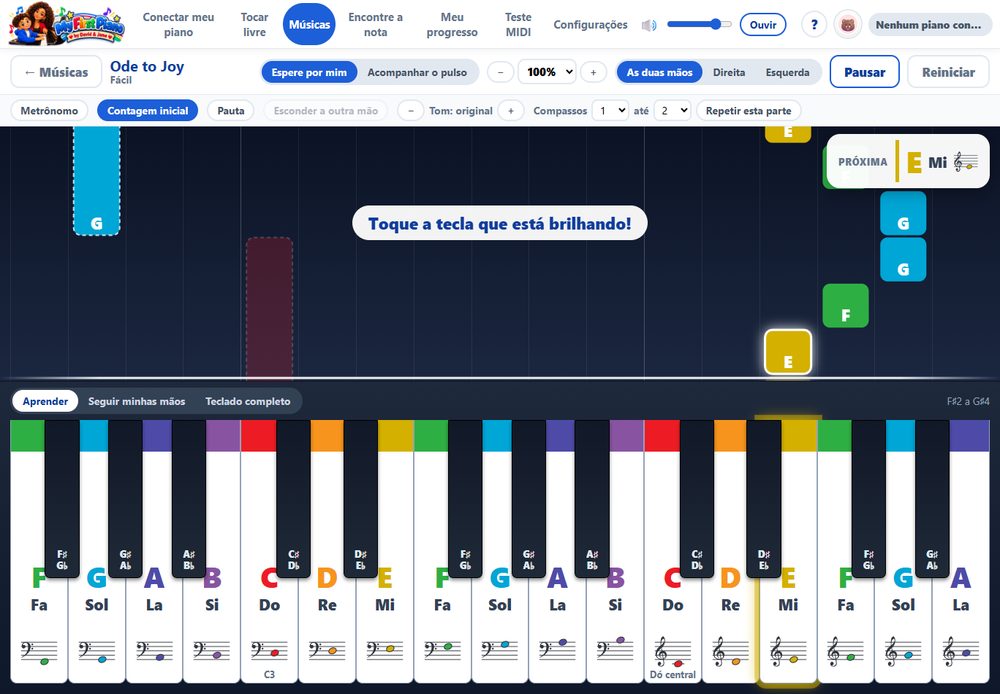The width and height of the screenshot is (1000, 694).
Task: Open Teste MIDI page
Action: (518, 24)
